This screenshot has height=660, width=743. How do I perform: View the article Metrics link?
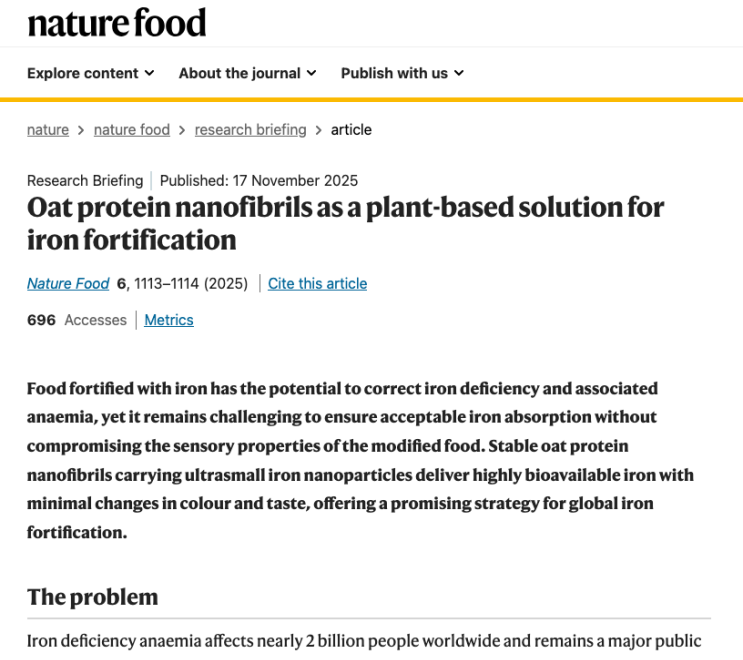[169, 320]
